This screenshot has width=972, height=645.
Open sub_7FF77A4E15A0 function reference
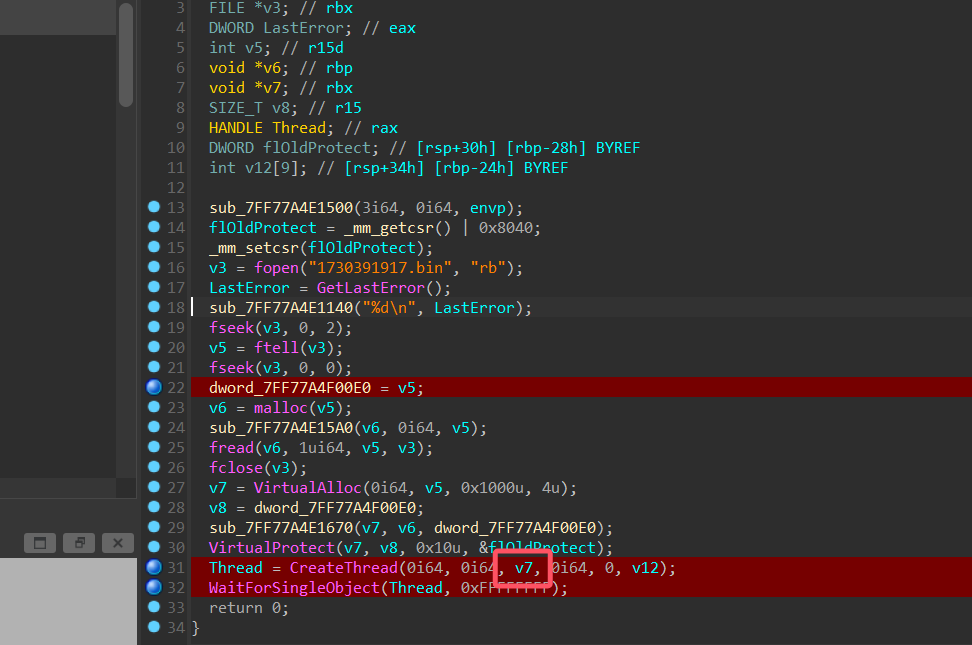[x=281, y=428]
